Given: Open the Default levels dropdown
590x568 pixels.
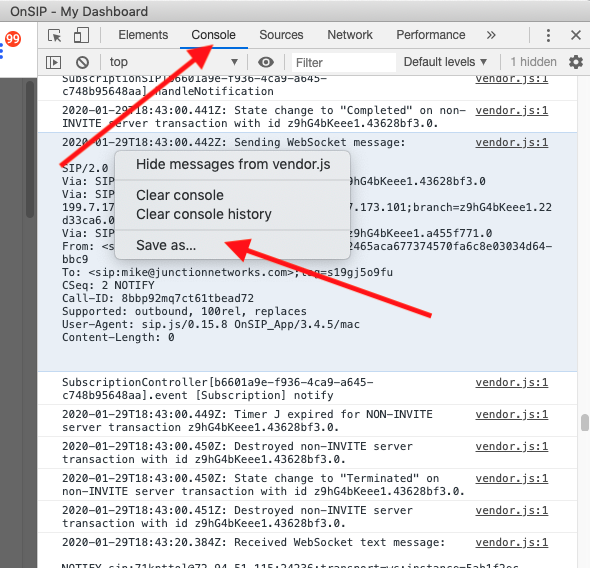Looking at the screenshot, I should [x=446, y=62].
